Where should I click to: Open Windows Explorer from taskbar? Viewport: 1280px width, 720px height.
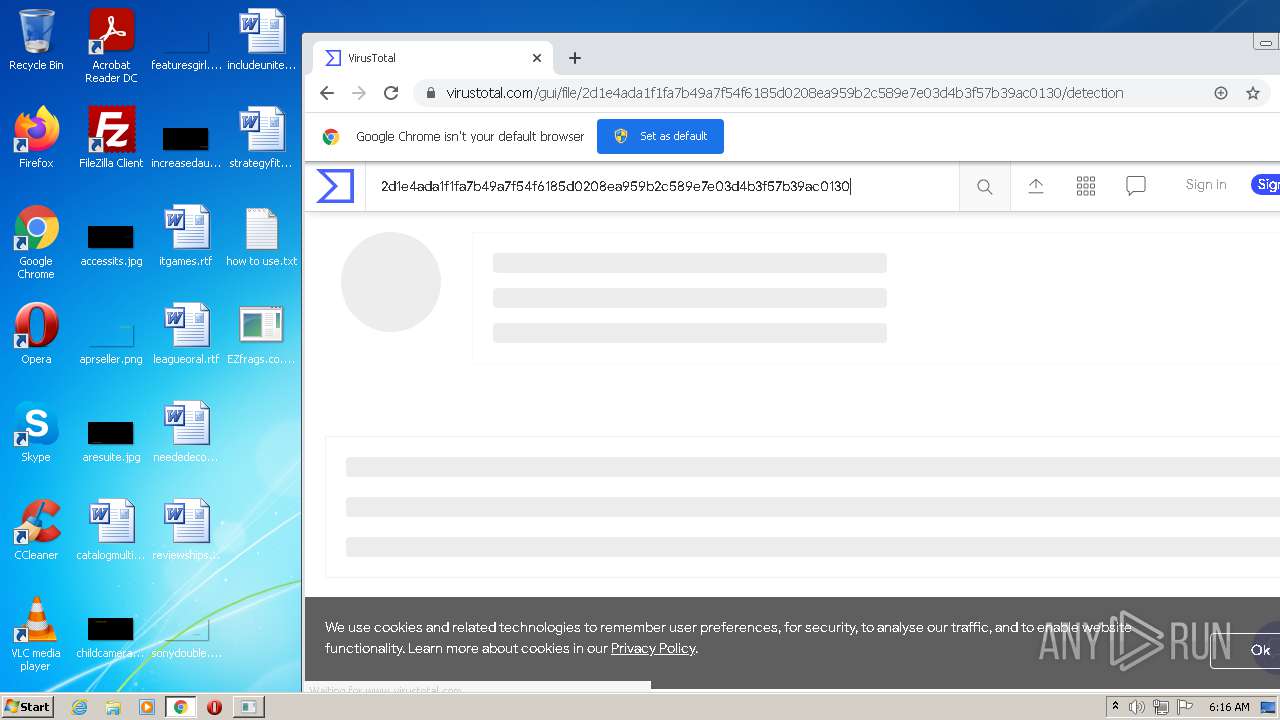113,707
